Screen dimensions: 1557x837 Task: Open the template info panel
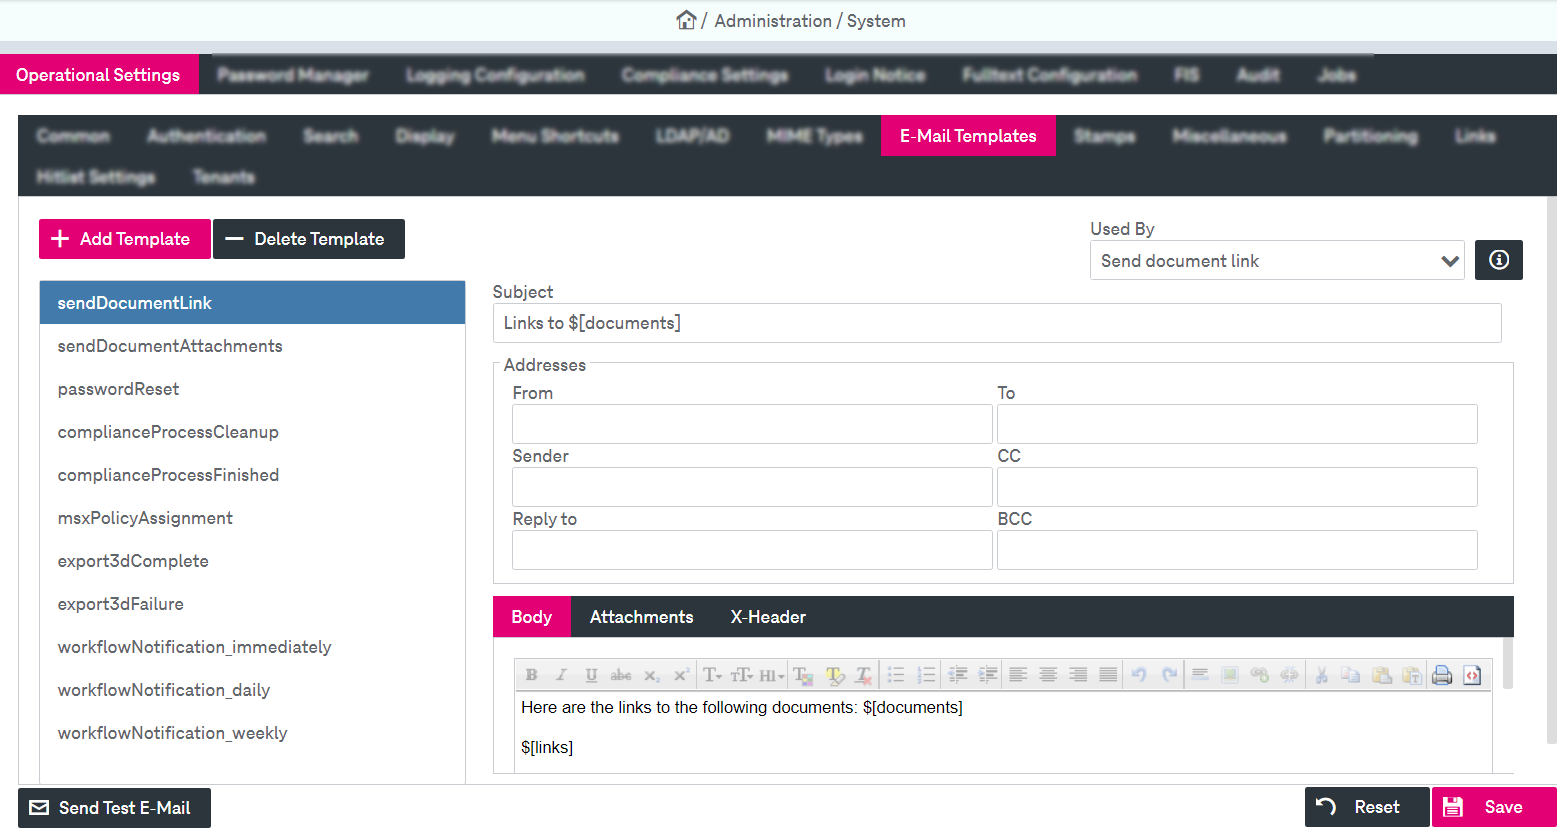[1498, 260]
